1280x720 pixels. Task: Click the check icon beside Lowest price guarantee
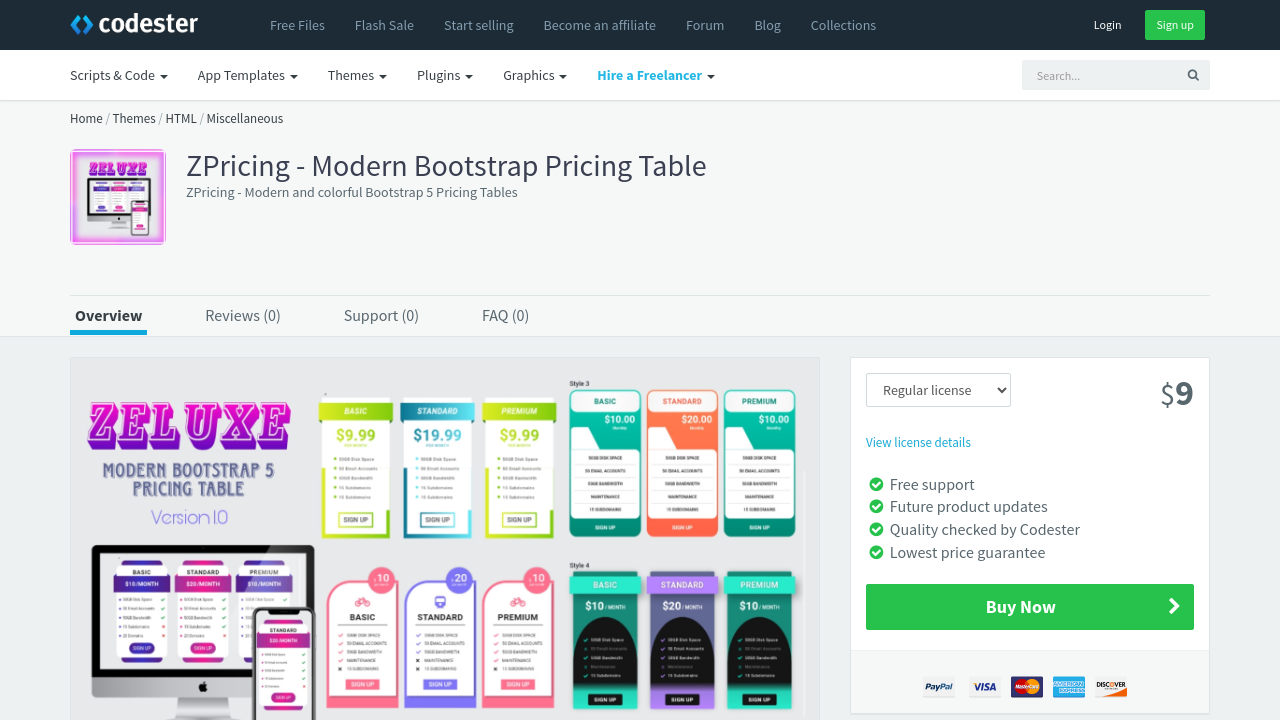tap(876, 553)
